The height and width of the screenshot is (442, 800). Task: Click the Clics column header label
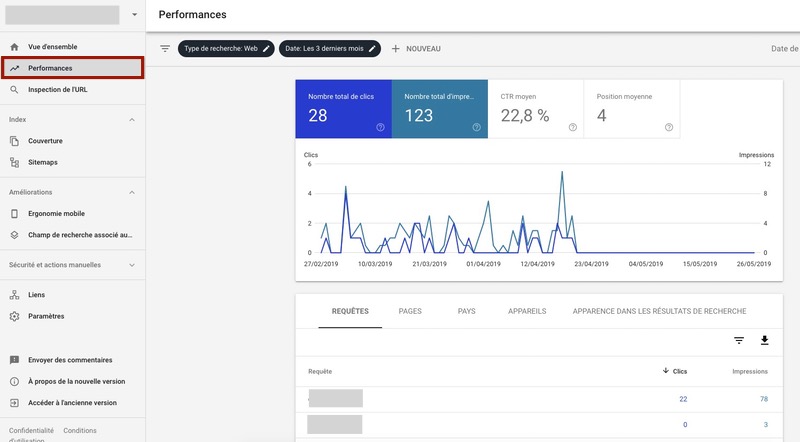click(680, 372)
